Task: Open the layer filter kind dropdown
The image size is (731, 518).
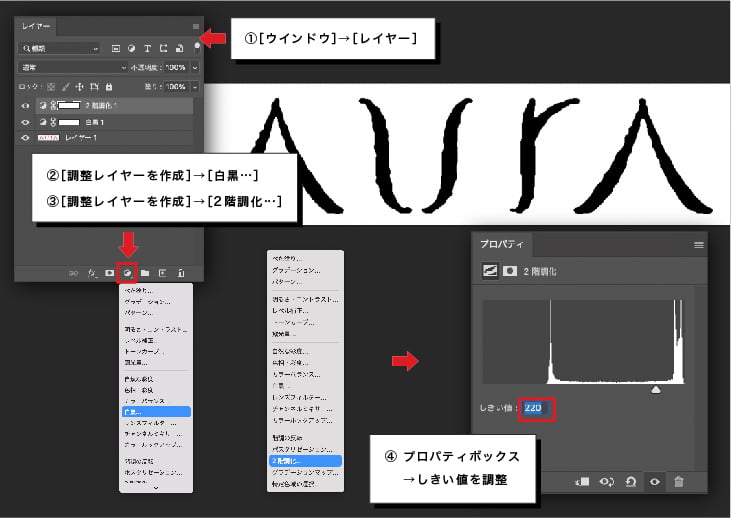Action: (x=58, y=47)
